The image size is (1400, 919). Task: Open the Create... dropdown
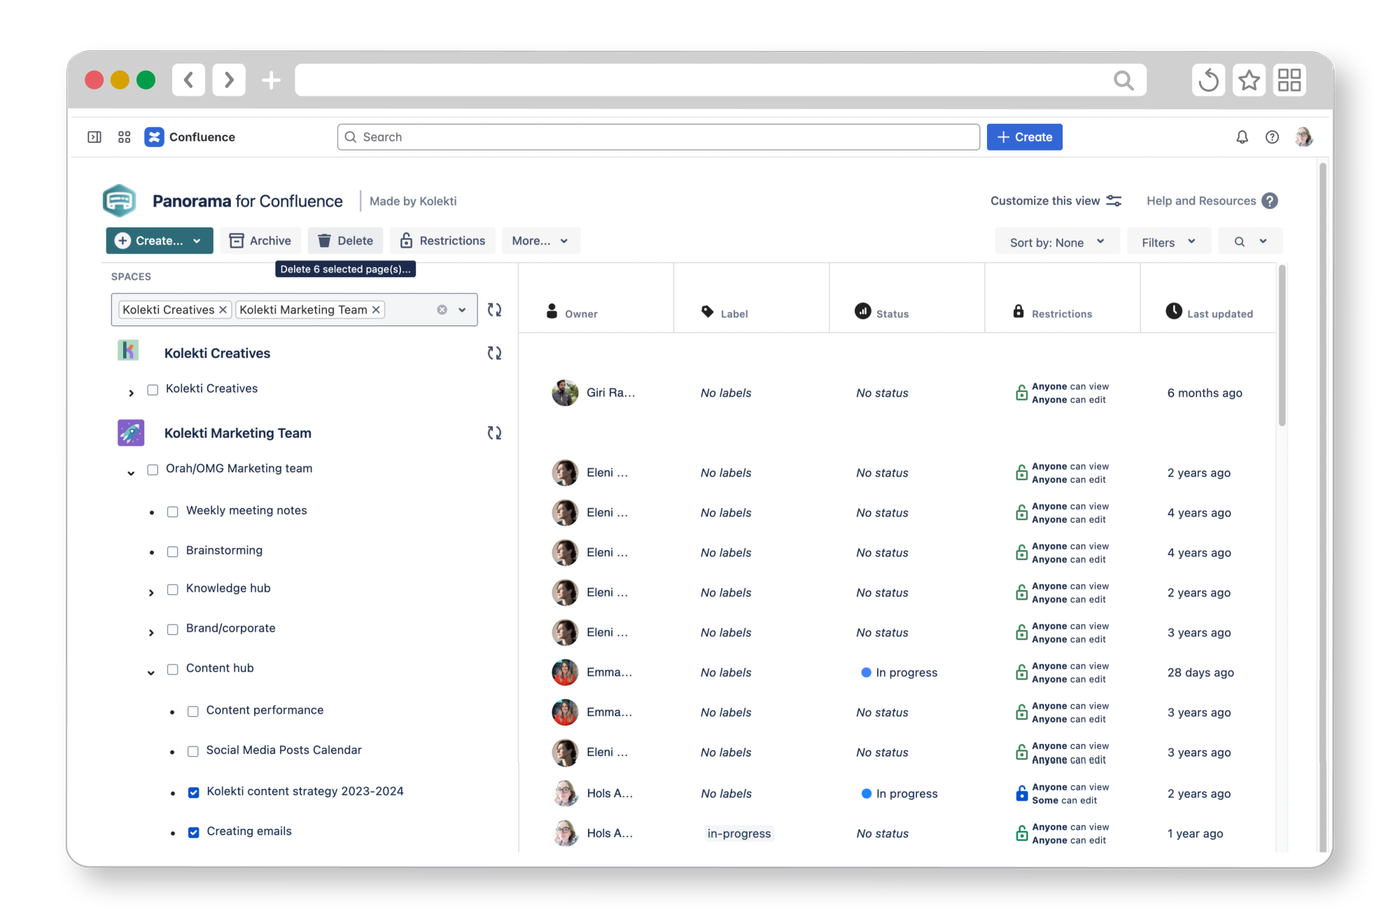point(159,241)
